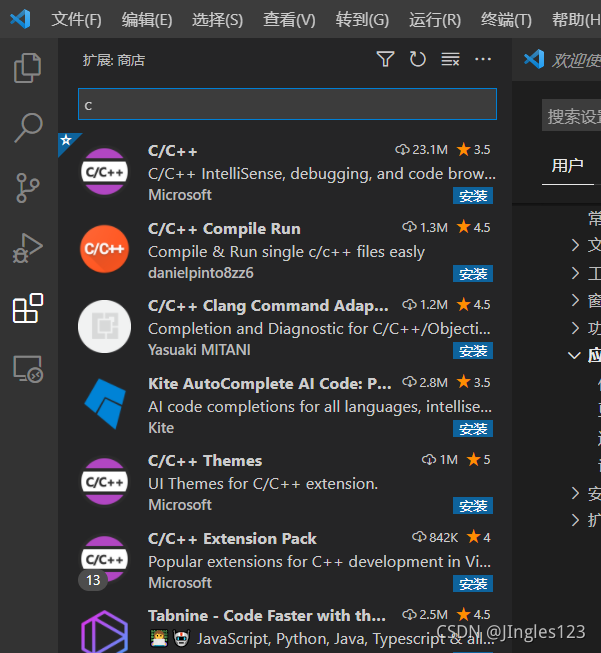Screen dimensions: 601x653
Task: Click the C/C++ Extension Pack icon
Action: (105, 559)
